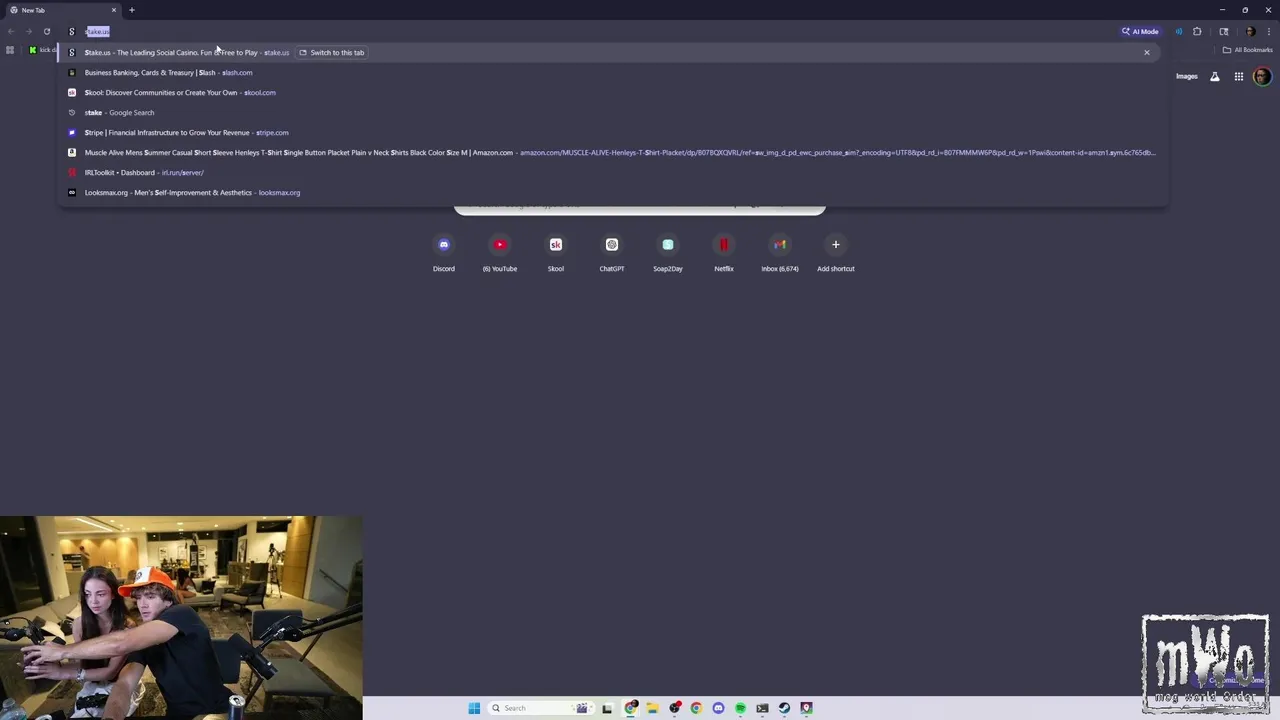The width and height of the screenshot is (1280, 720).
Task: Open the Skool shortcut
Action: tap(556, 252)
